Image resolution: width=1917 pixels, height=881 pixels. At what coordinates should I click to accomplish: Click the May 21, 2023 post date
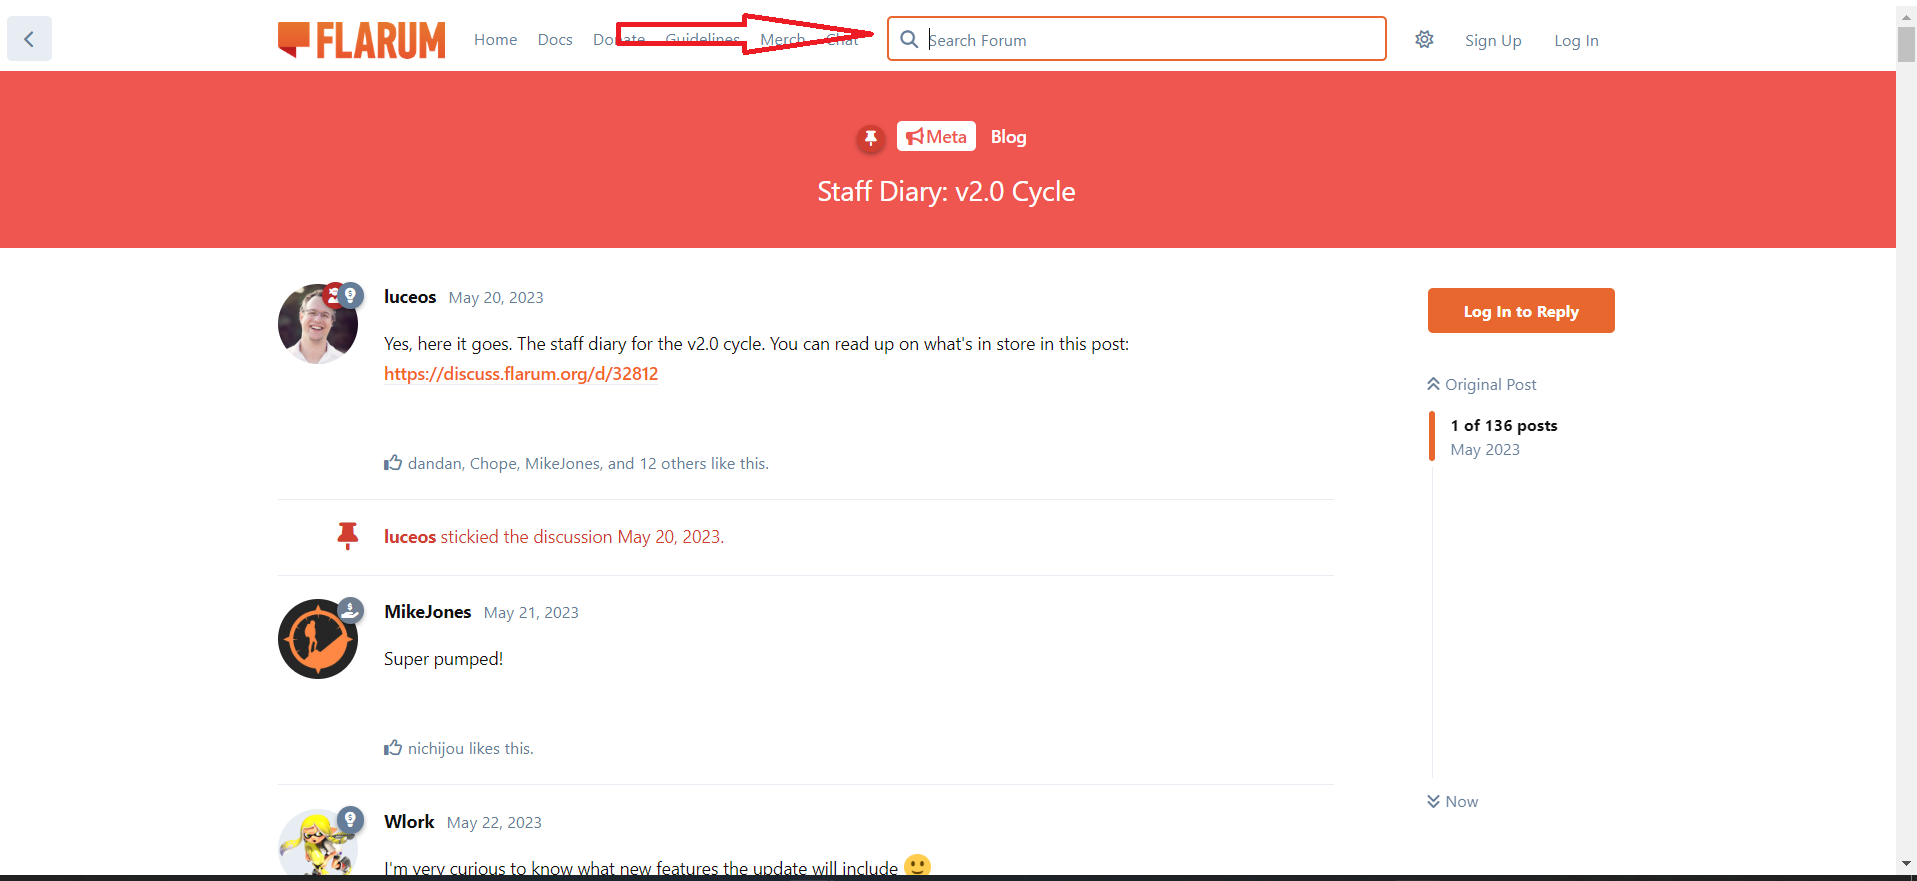(x=531, y=612)
